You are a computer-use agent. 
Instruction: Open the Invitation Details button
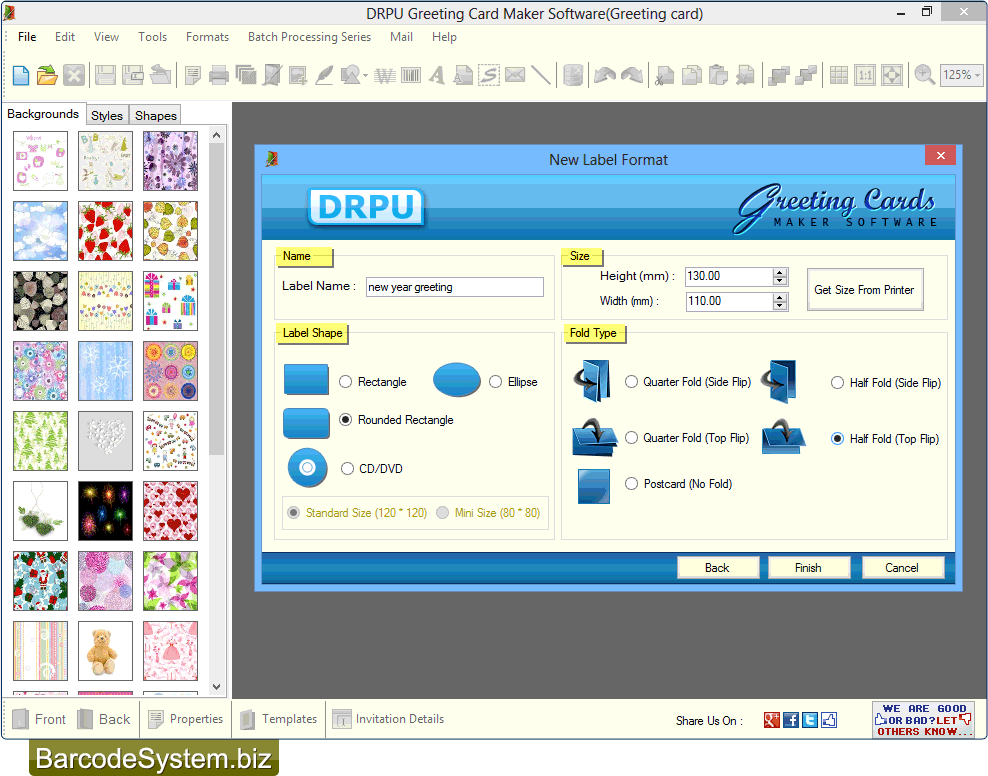tap(388, 719)
